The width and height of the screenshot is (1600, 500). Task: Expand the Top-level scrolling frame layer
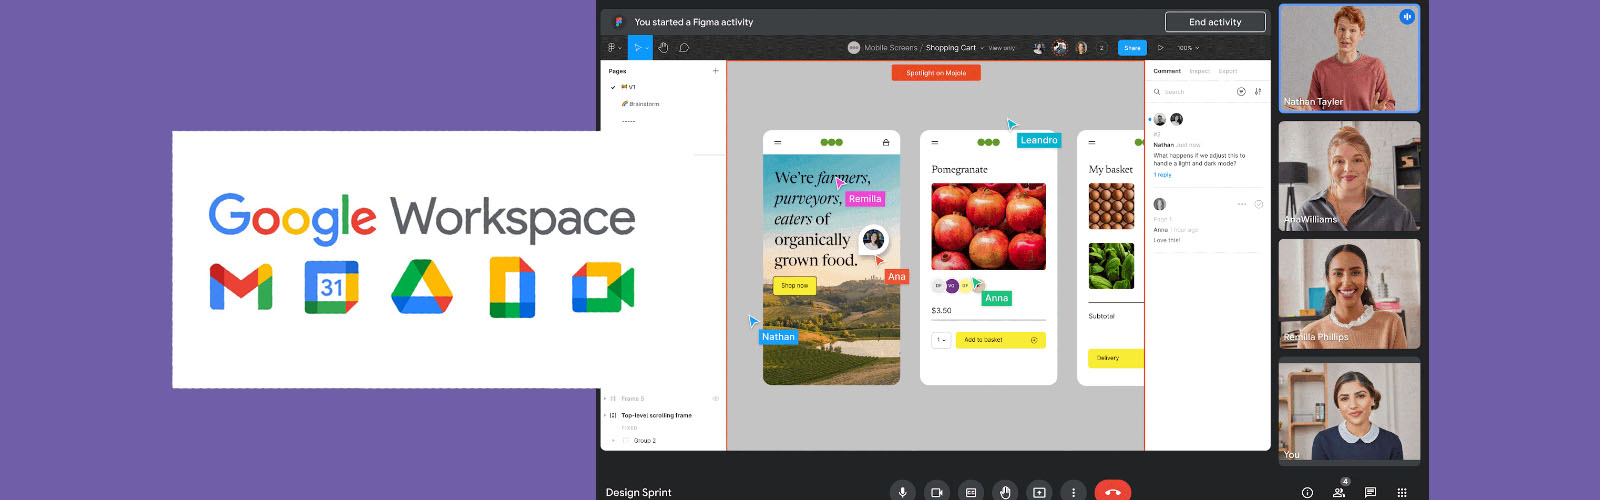(605, 415)
